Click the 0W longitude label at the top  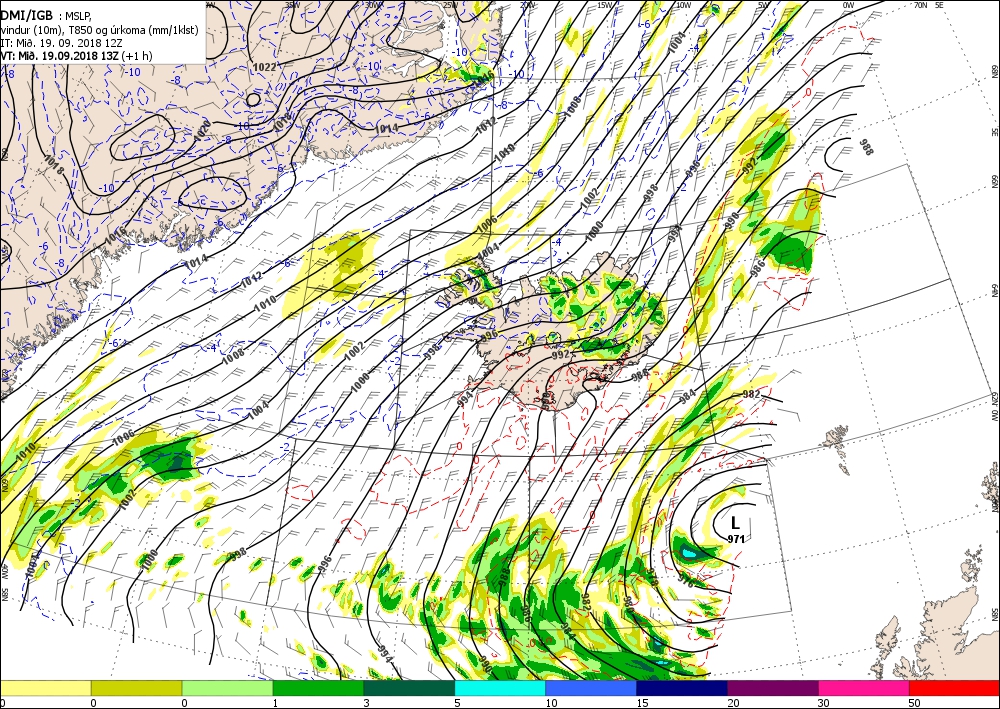(x=848, y=5)
